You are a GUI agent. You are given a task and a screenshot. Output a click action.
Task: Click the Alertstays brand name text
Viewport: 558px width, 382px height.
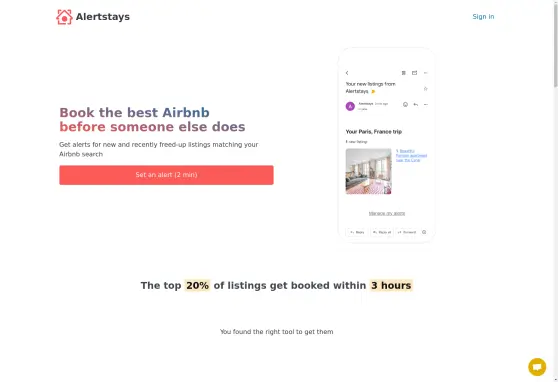pyautogui.click(x=103, y=17)
